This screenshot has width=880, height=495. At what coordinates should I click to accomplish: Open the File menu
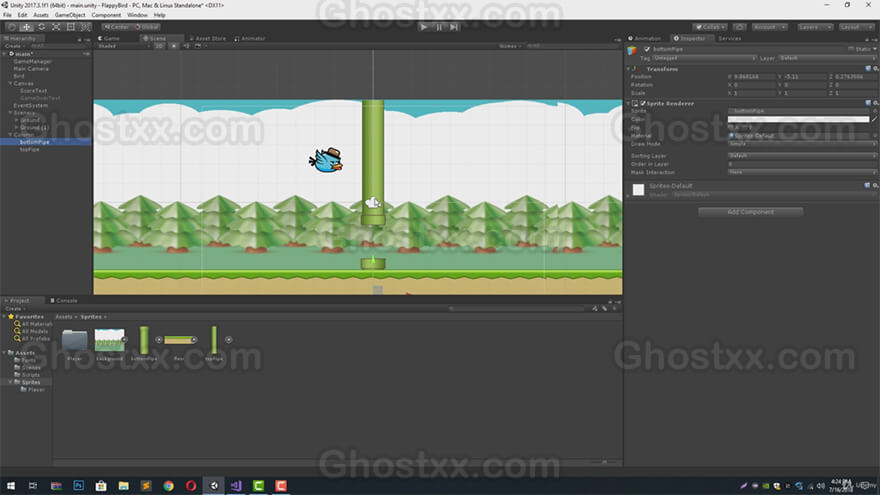(x=7, y=15)
